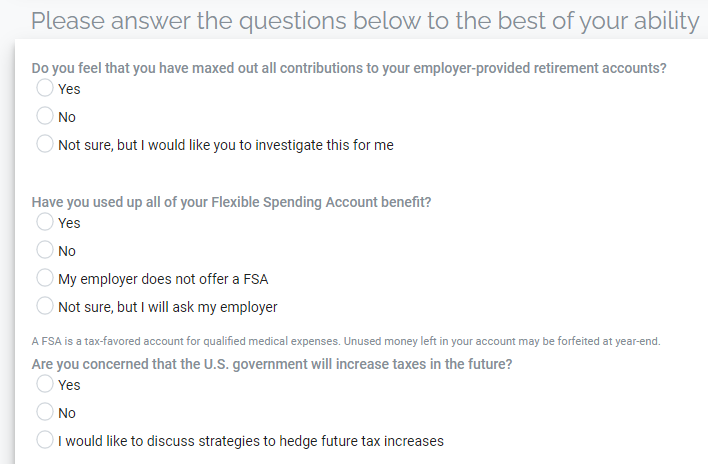Select Yes for maxed out retirement contributions

click(x=45, y=88)
